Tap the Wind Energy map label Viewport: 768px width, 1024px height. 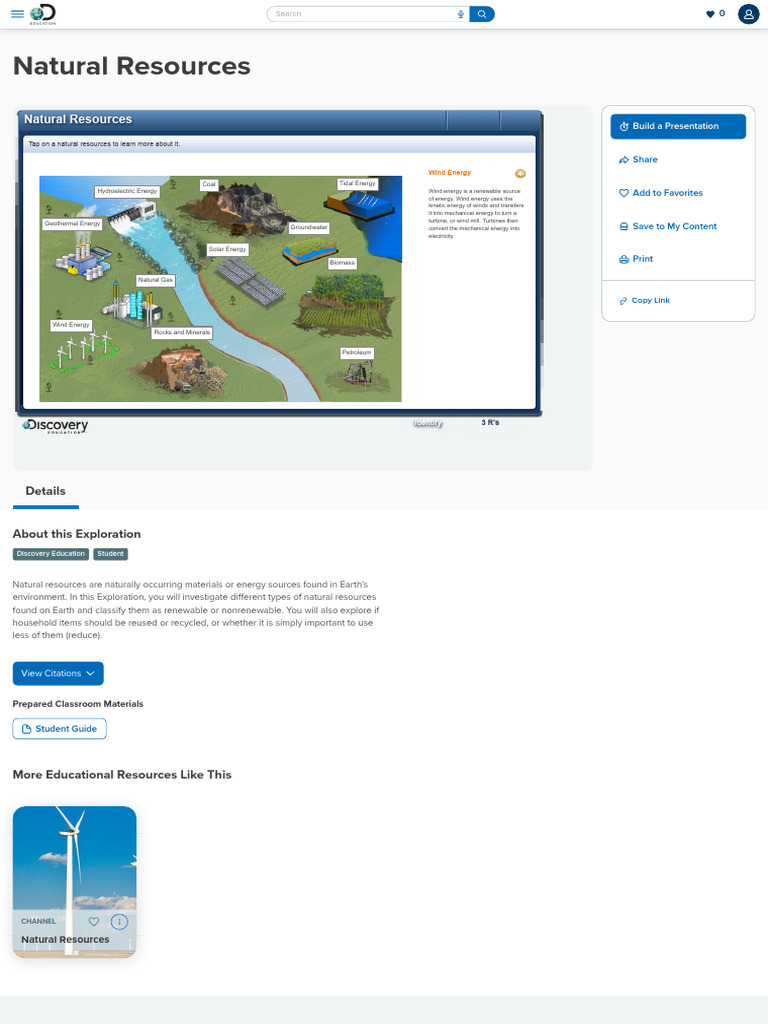coord(71,325)
